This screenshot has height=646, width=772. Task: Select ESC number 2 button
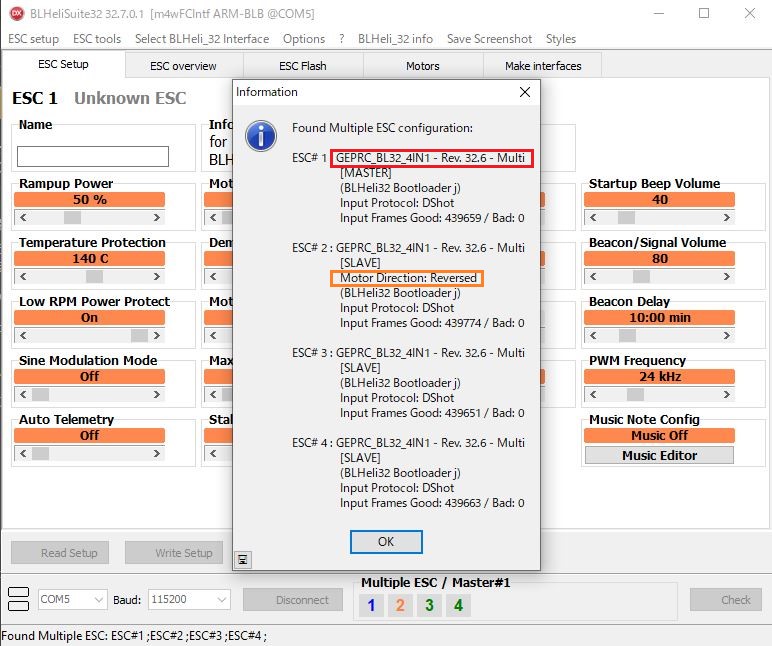click(x=400, y=605)
